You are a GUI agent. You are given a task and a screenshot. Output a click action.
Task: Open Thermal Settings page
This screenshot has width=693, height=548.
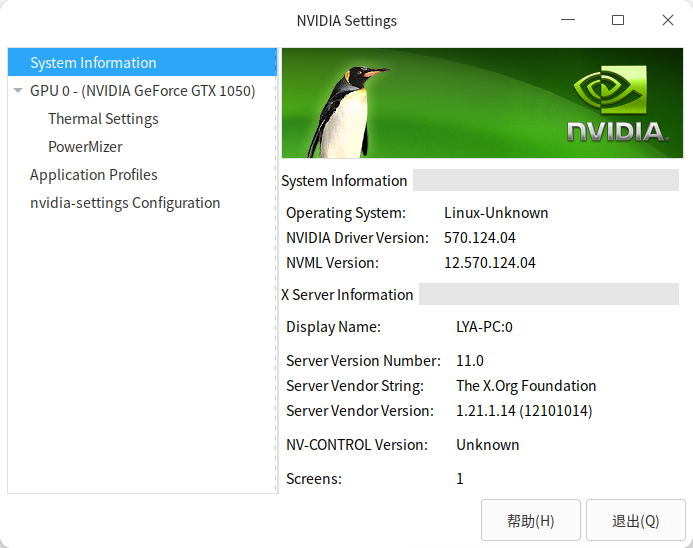(x=103, y=119)
